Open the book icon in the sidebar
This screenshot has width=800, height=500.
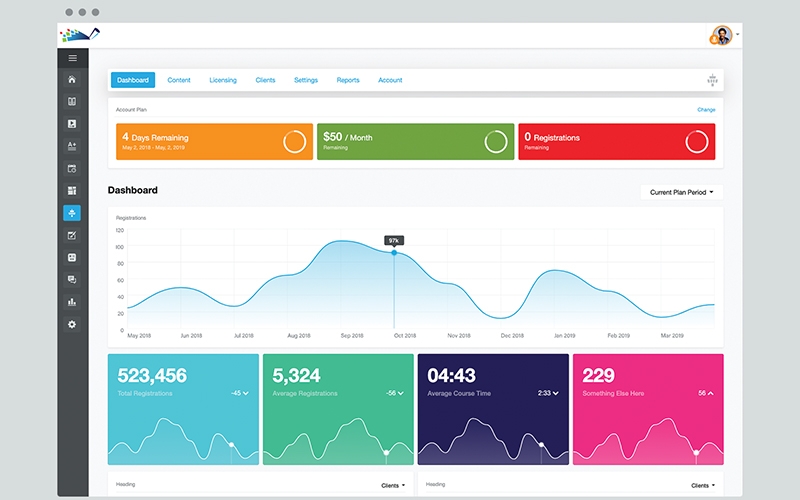point(72,102)
